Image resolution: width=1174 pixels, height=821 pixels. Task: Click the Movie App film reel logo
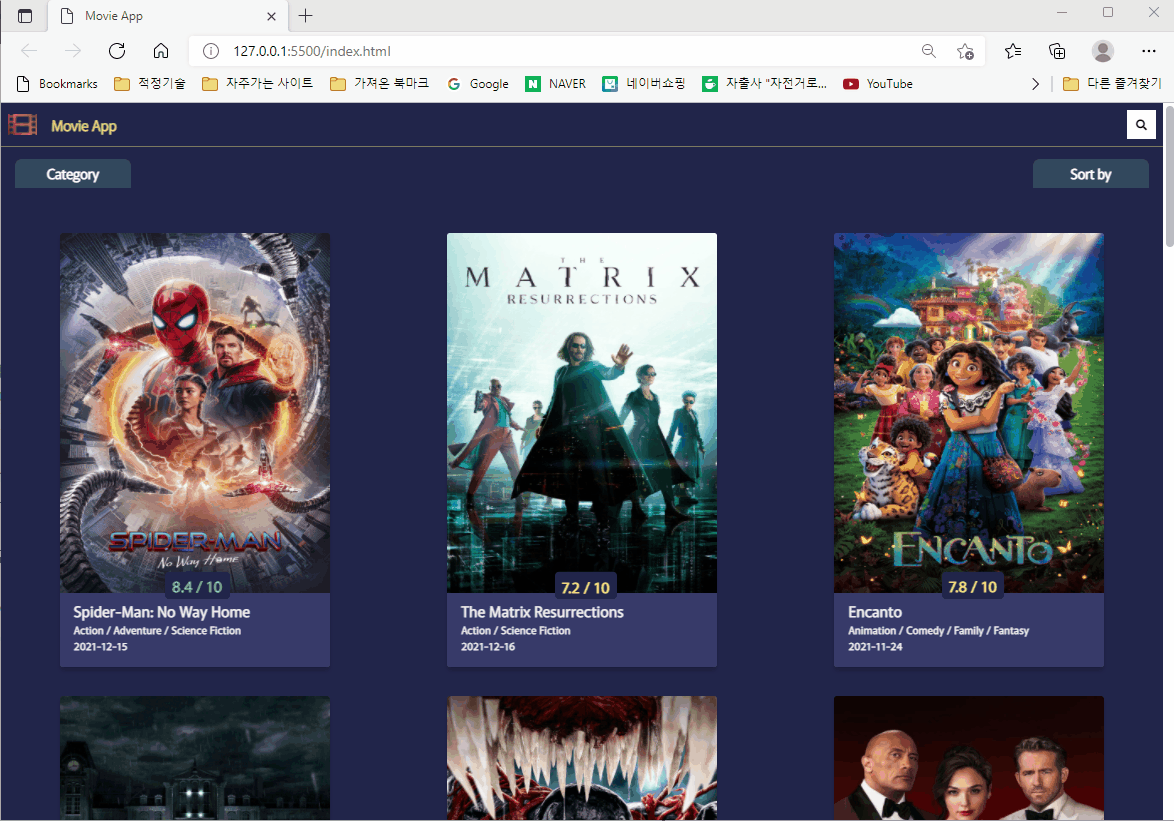click(x=22, y=125)
